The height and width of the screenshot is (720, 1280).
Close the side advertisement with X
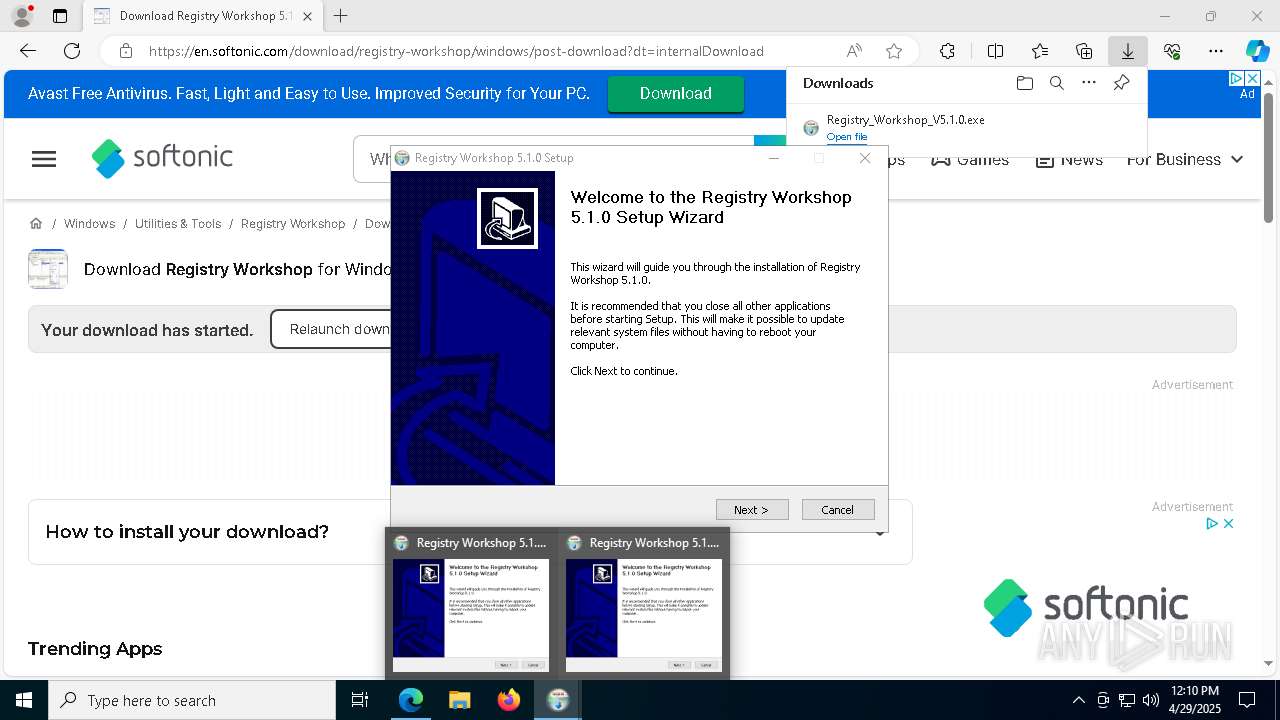tap(1228, 523)
